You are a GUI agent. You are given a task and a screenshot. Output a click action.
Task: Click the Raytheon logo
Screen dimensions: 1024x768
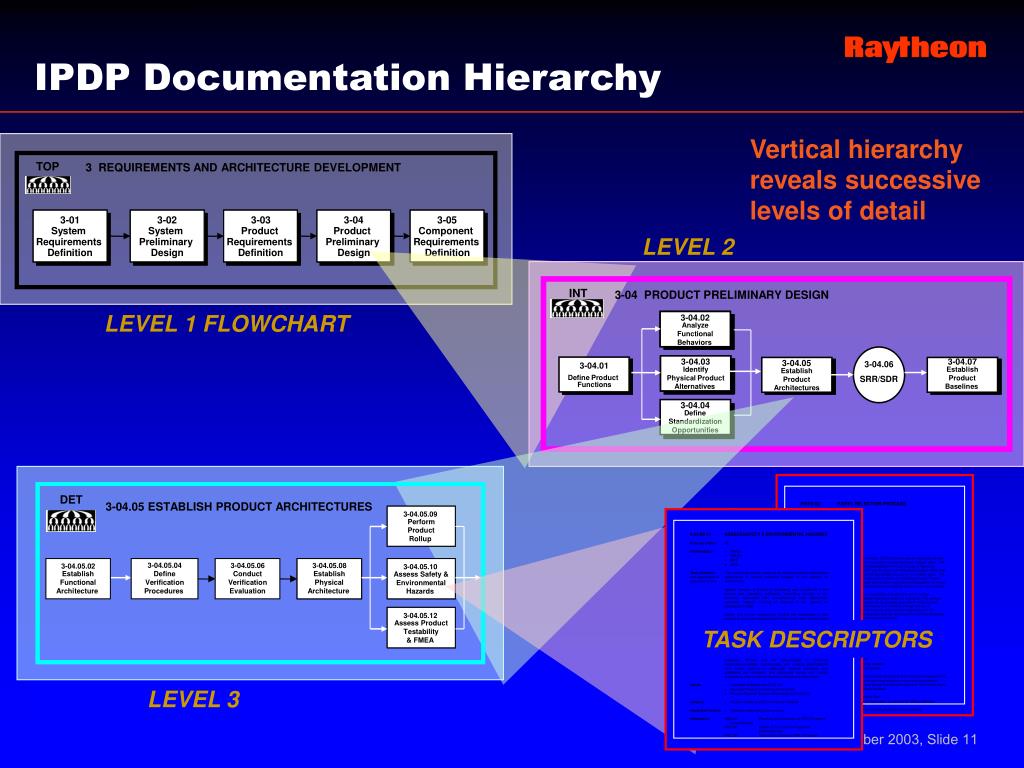pos(915,48)
